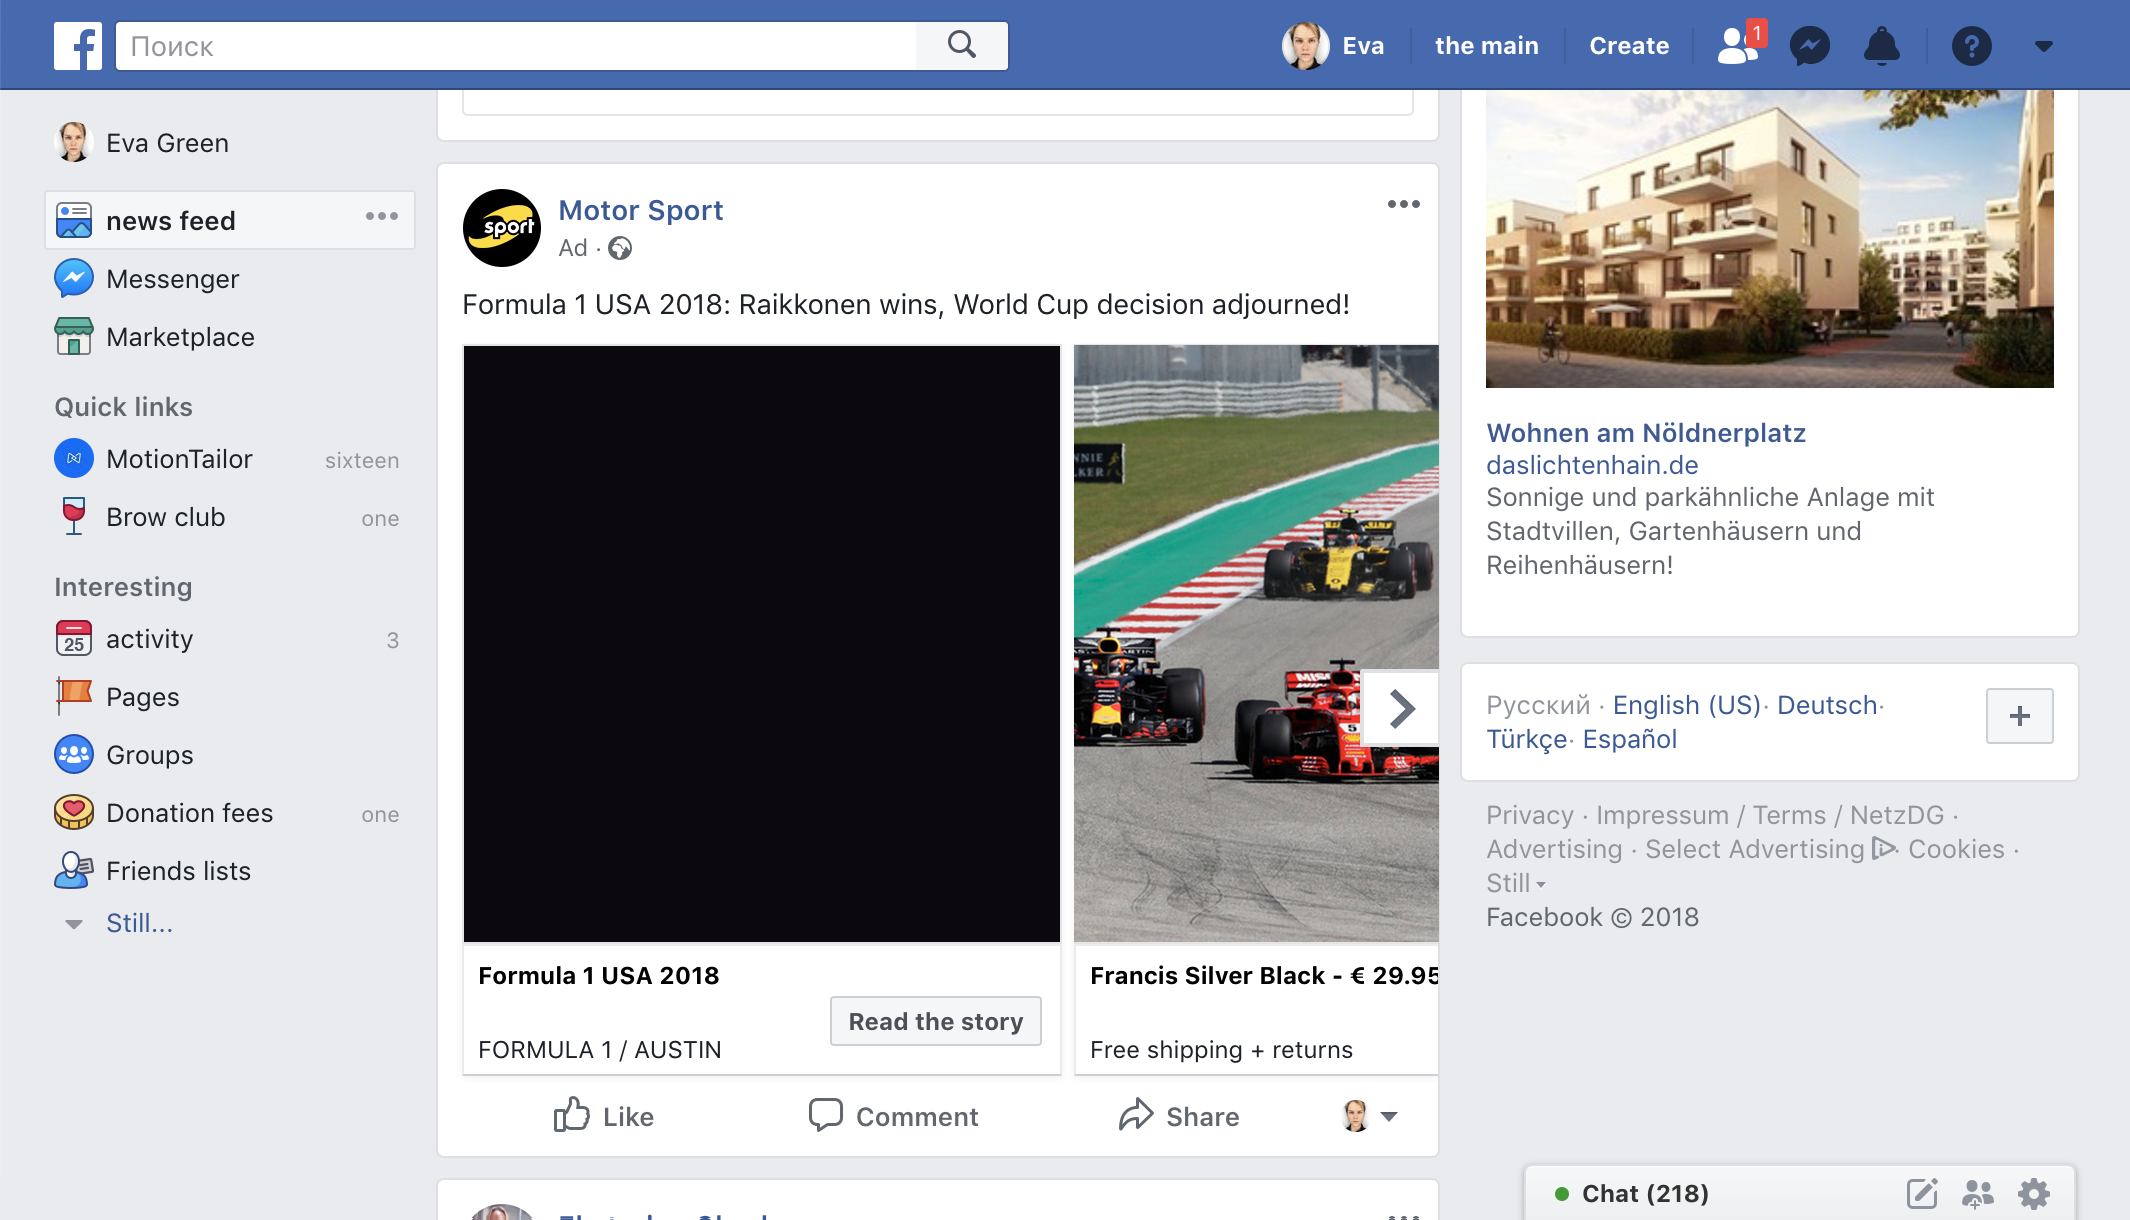The height and width of the screenshot is (1220, 2130).
Task: Advance carousel with next arrow
Action: coord(1402,708)
